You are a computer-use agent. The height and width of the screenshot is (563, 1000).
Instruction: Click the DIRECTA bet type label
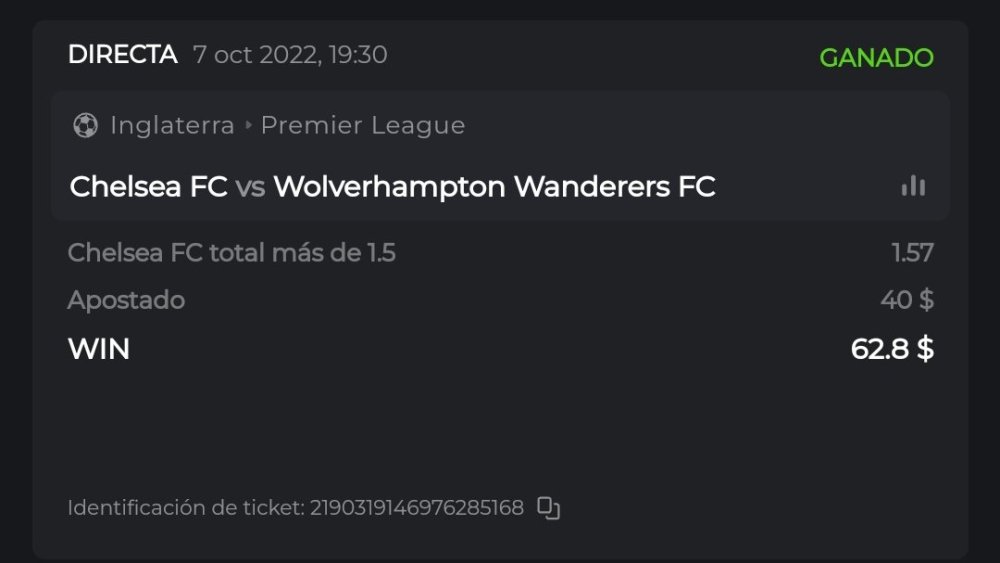[122, 55]
